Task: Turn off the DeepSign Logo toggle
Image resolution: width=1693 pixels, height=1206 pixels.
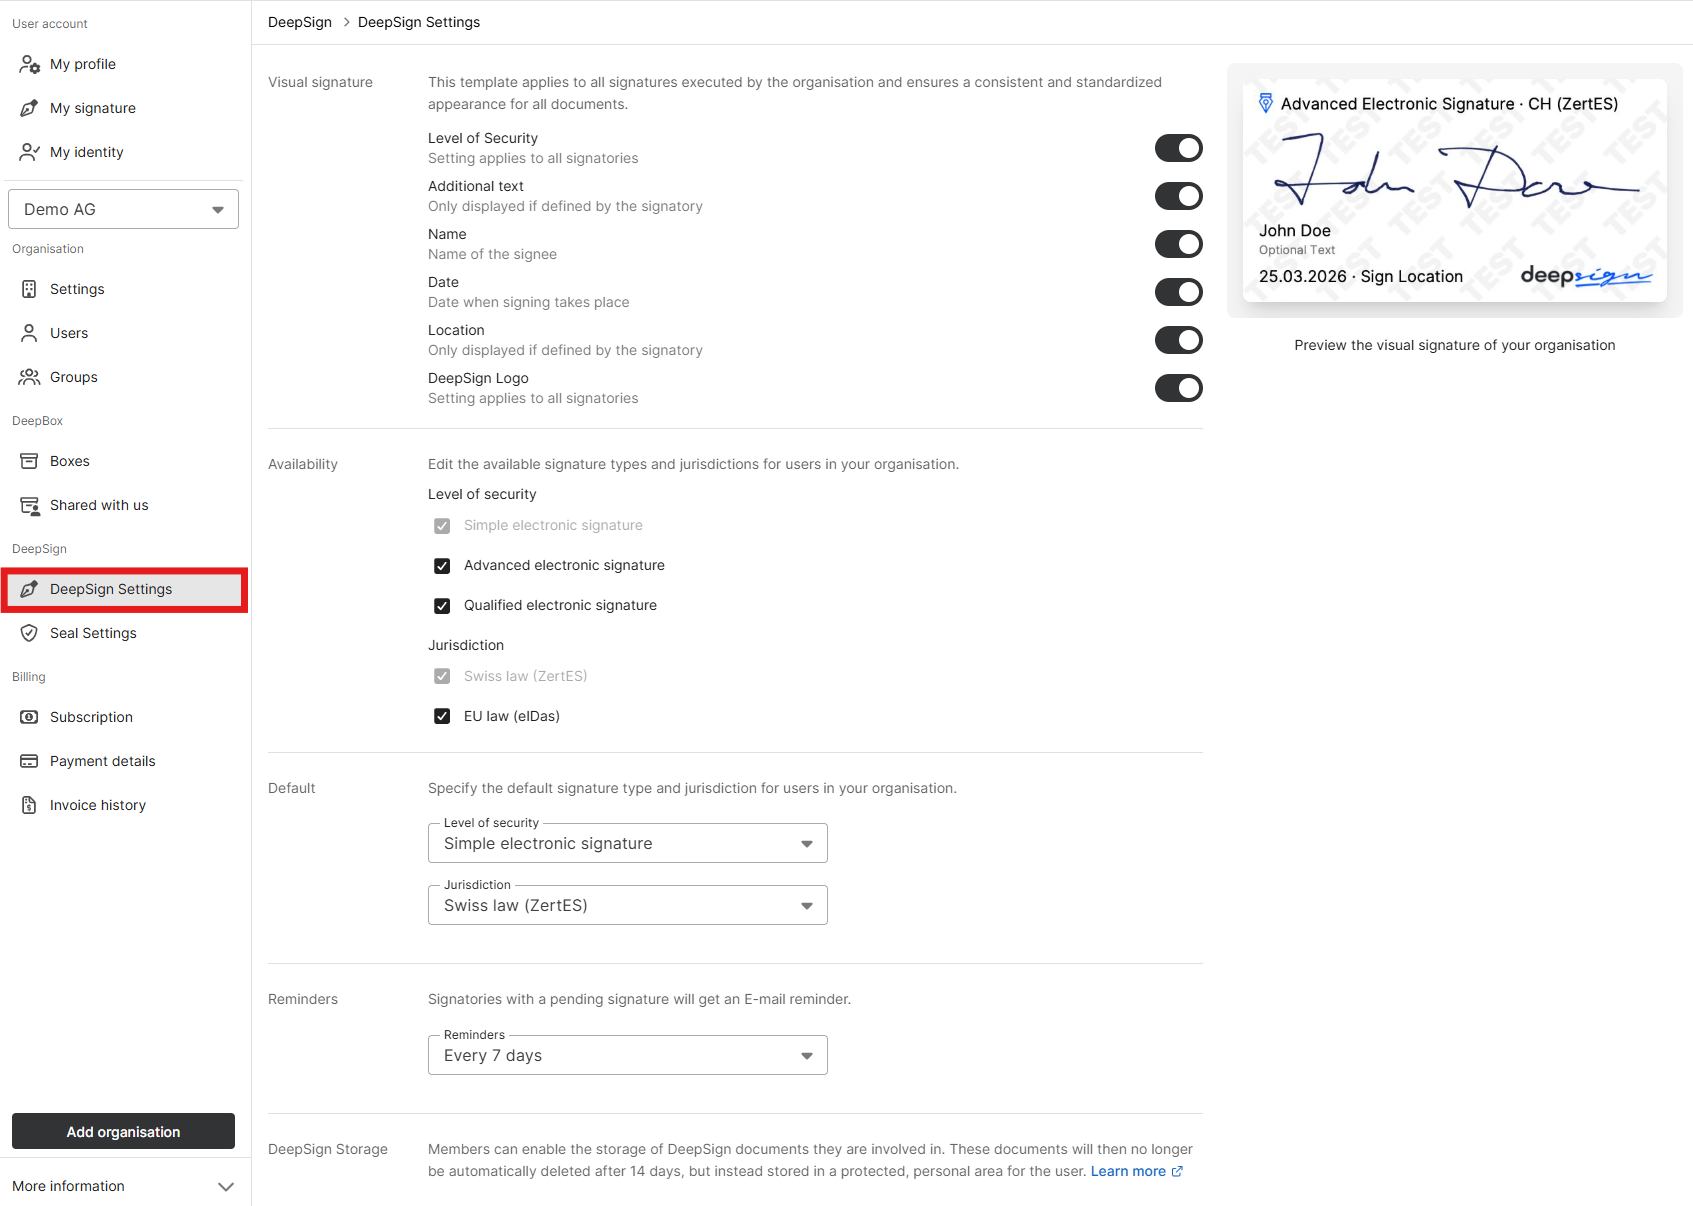Action: pyautogui.click(x=1178, y=388)
